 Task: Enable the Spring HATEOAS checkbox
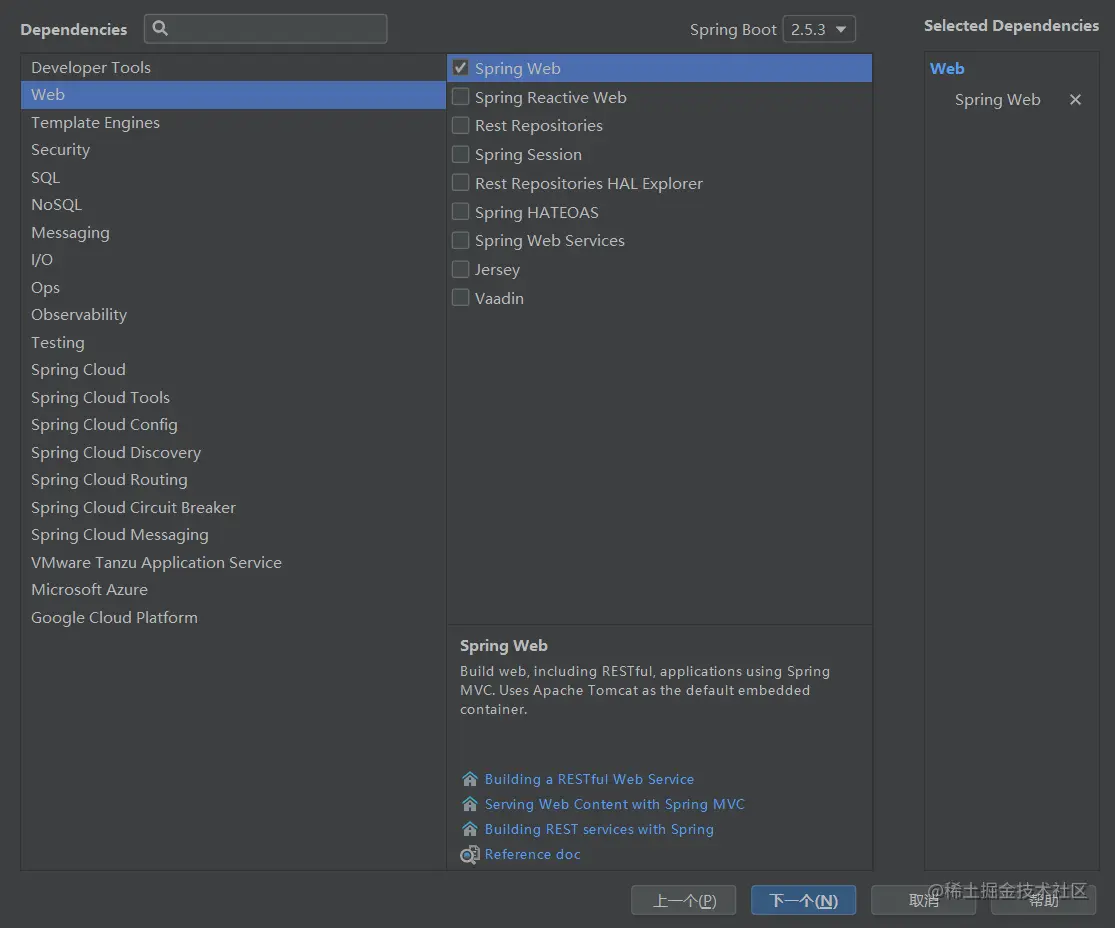461,211
